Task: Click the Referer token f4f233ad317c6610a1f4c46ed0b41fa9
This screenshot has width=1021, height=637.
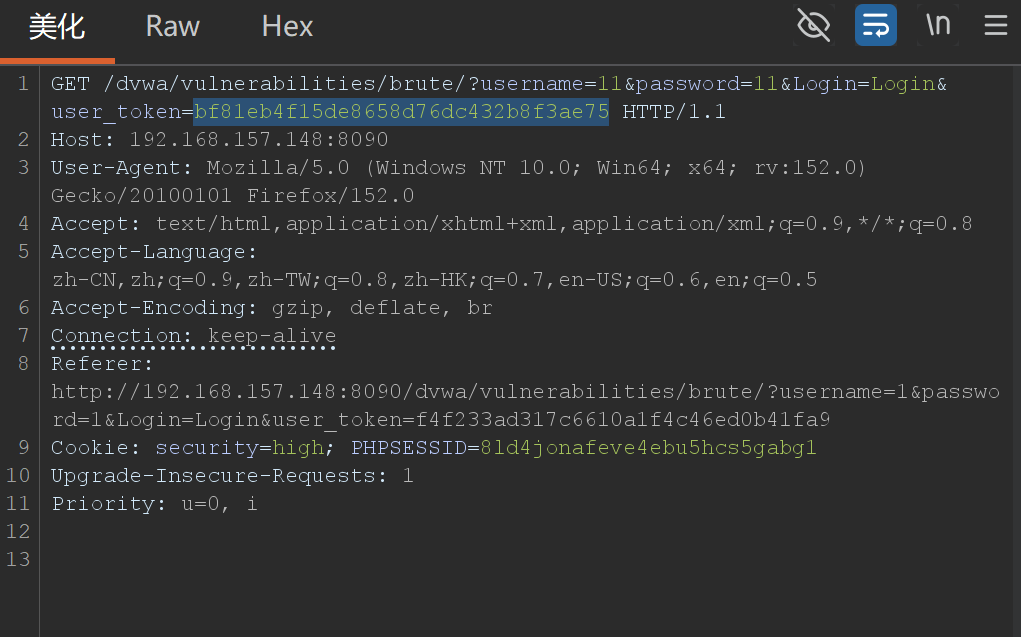Action: click(x=623, y=419)
